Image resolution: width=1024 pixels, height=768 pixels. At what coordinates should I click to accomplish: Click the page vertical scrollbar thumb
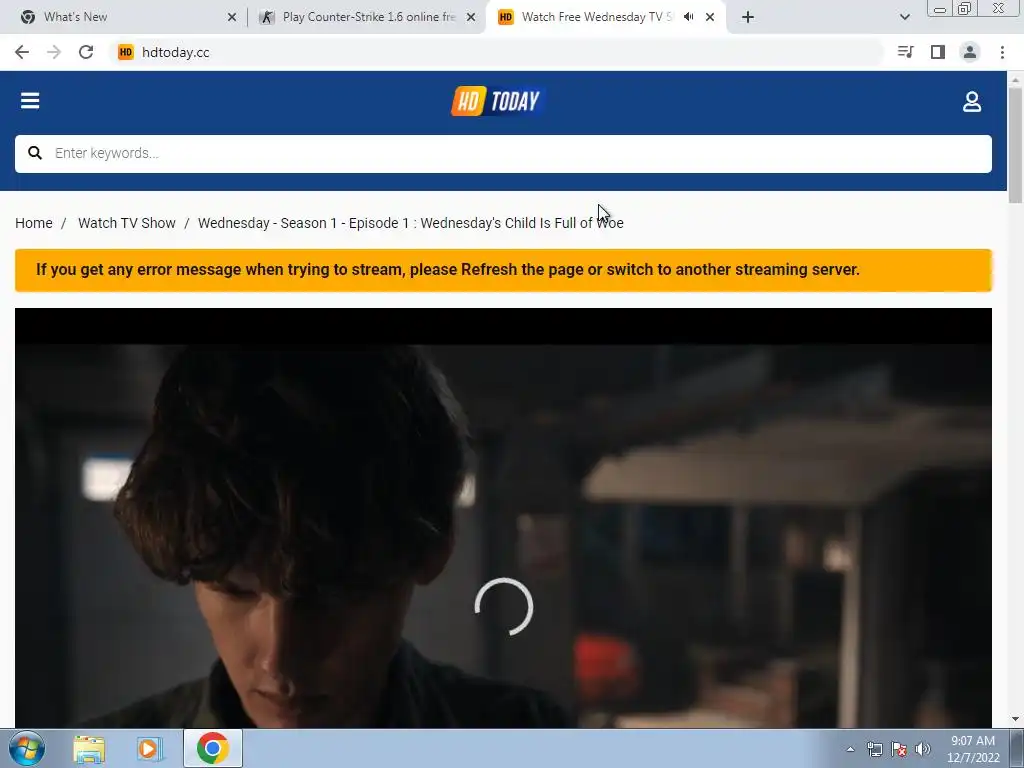(x=1016, y=145)
